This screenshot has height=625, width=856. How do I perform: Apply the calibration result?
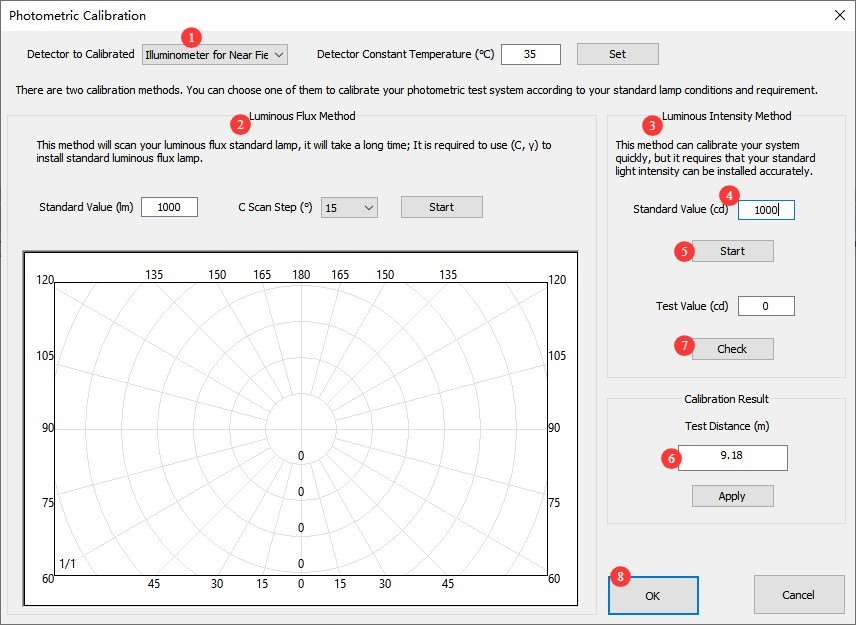coord(733,496)
